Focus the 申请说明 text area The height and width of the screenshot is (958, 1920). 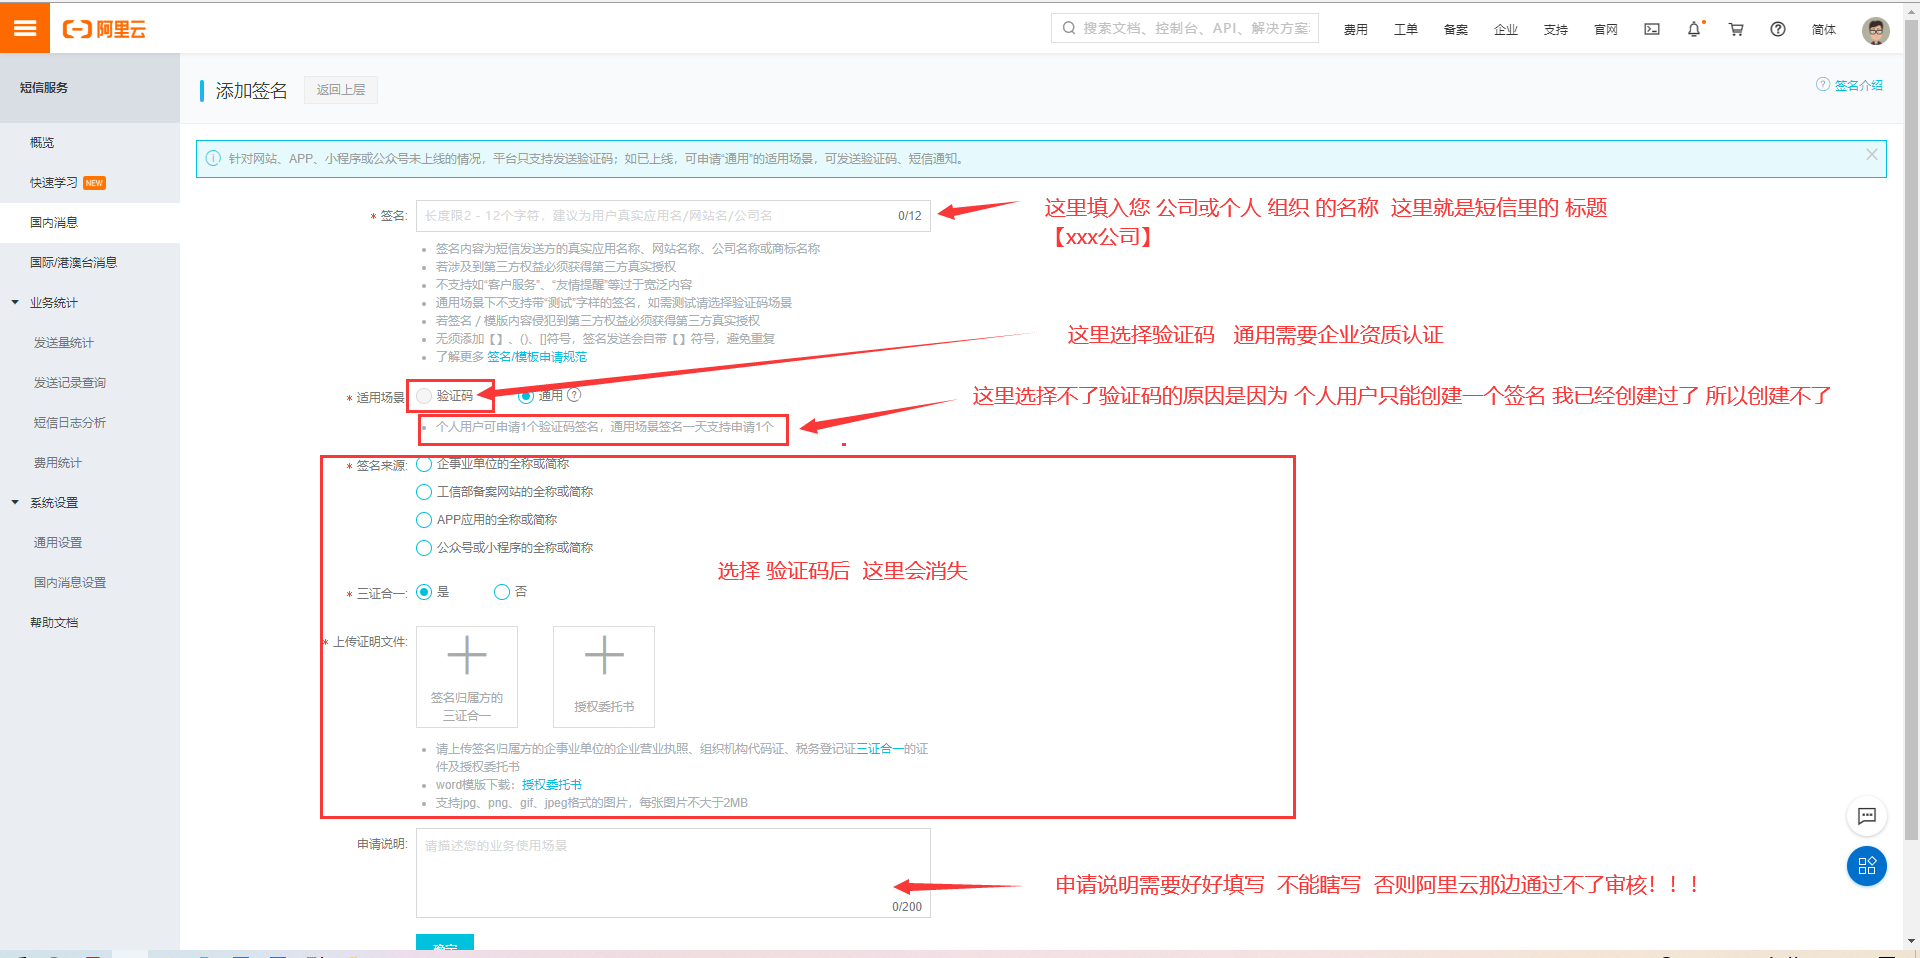click(673, 873)
